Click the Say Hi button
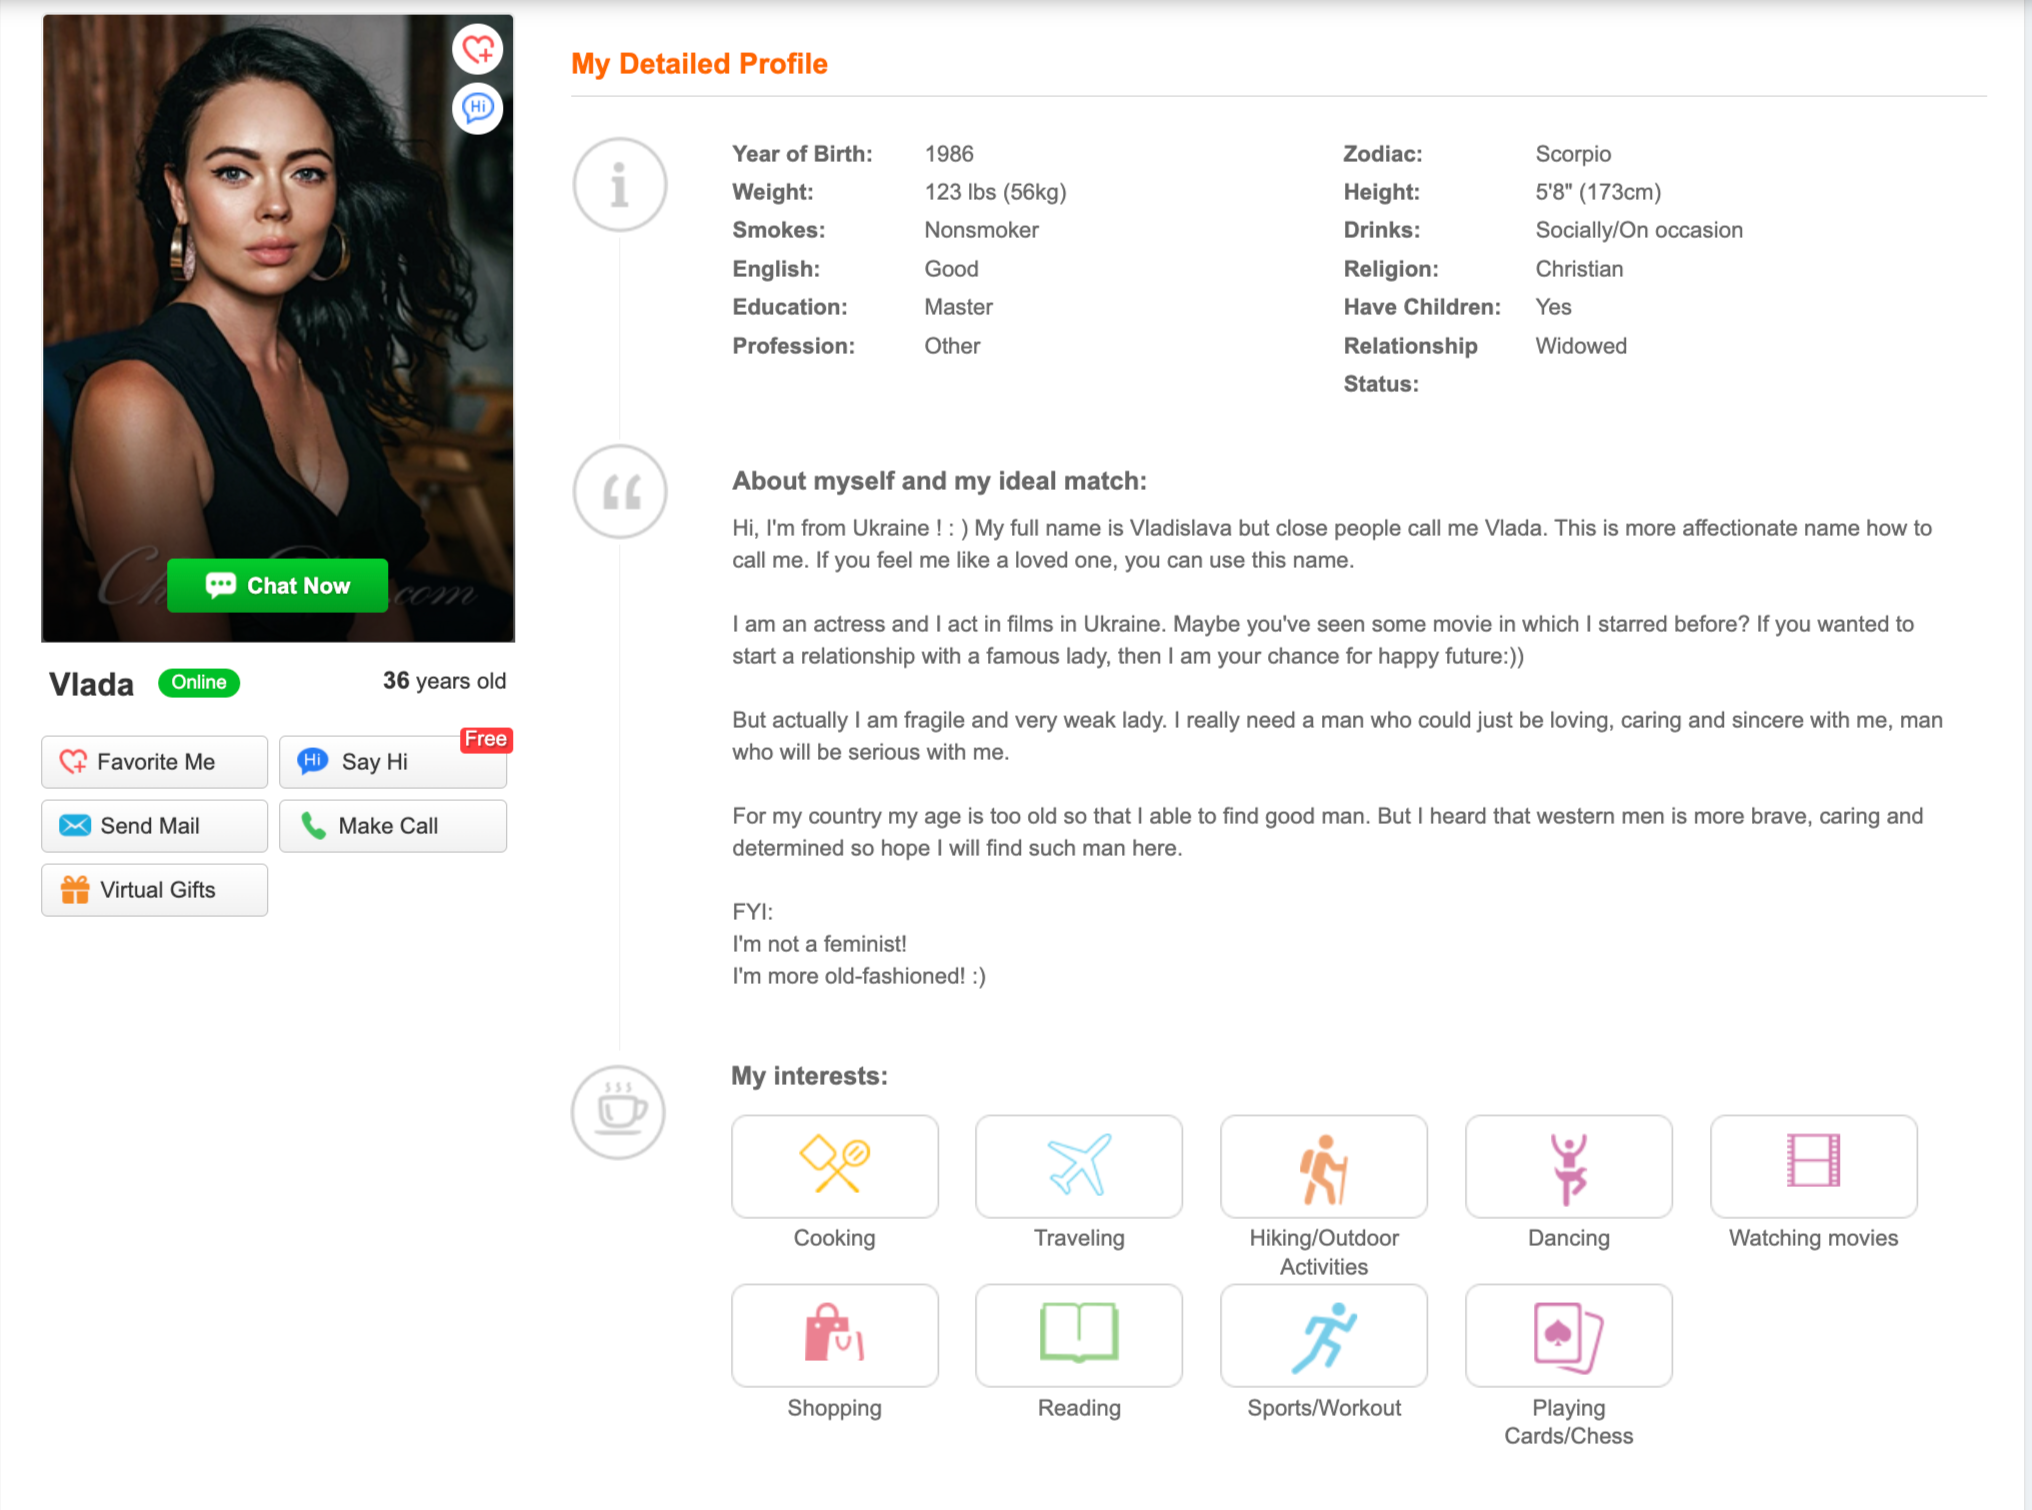Screen dimensions: 2032x1510 [x=392, y=762]
